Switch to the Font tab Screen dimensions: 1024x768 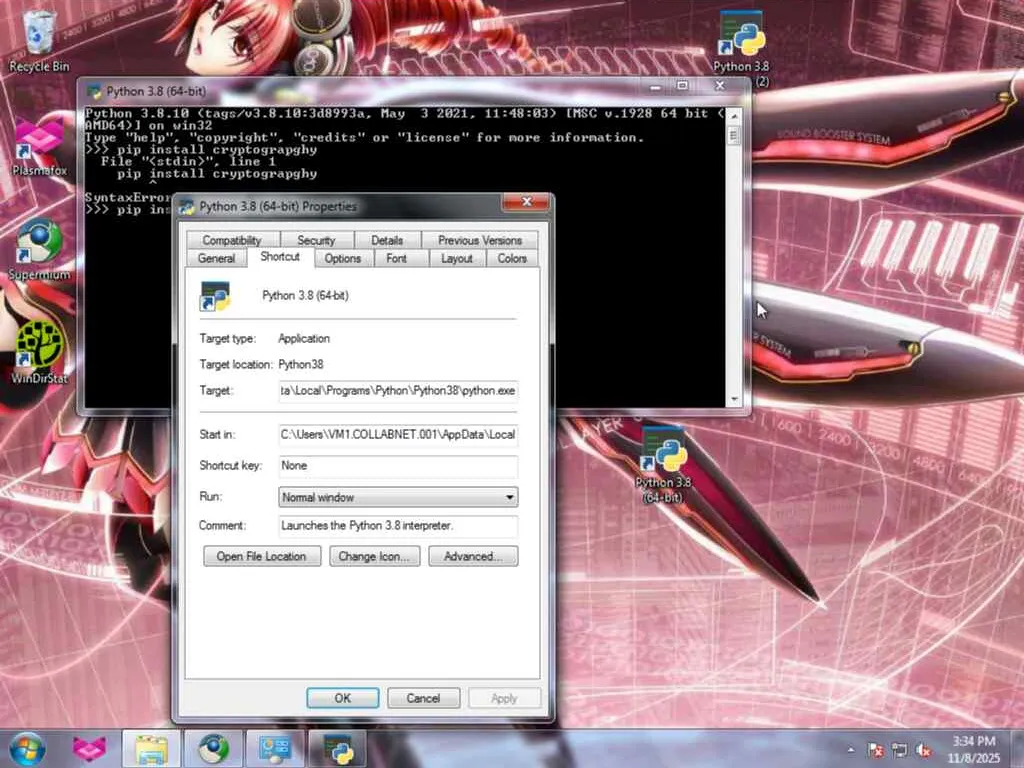point(396,259)
